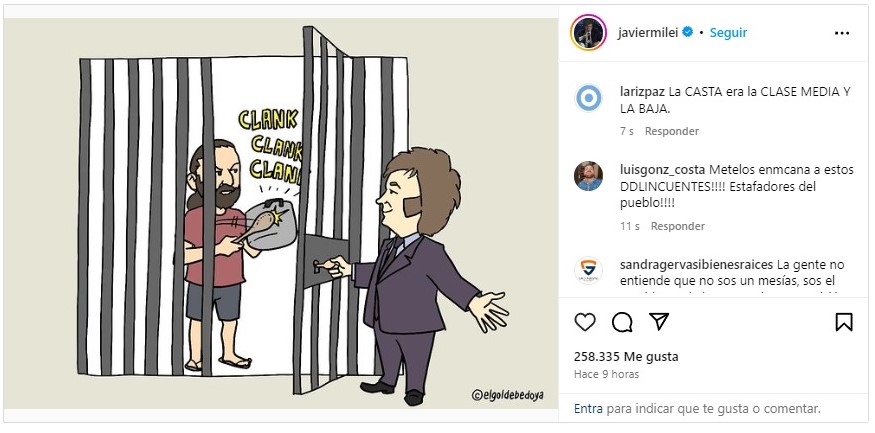875x433 pixels.
Task: Reply to luisgonz_costa comment
Action: [677, 226]
